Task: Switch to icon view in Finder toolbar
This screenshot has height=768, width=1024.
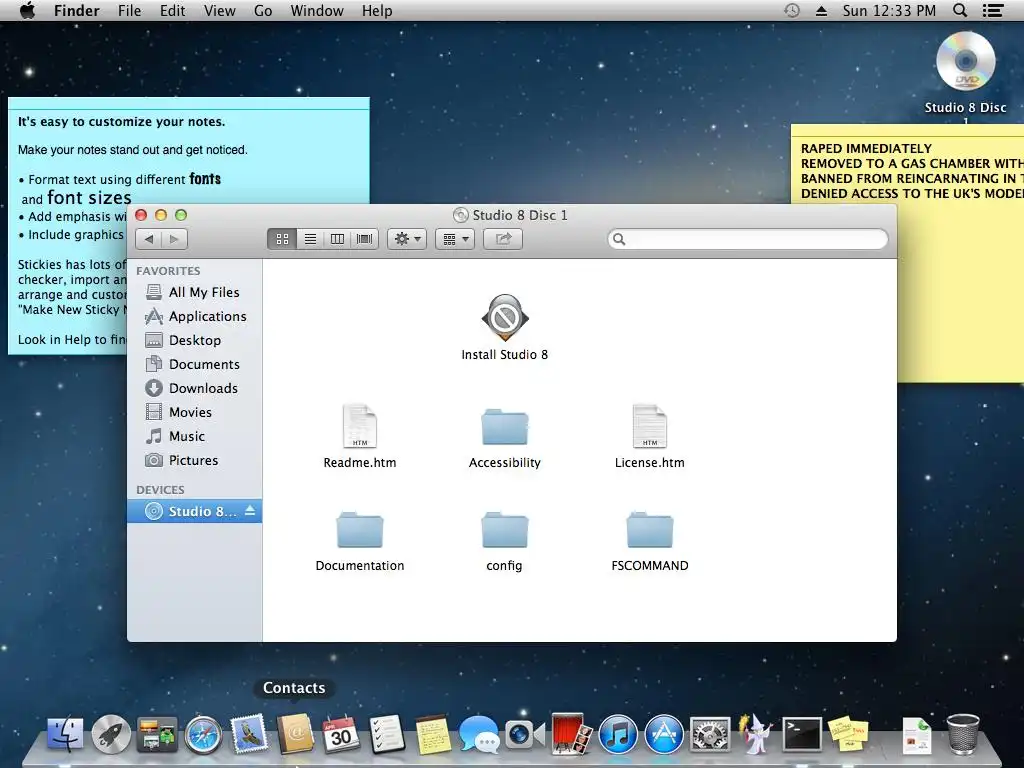Action: pyautogui.click(x=282, y=239)
